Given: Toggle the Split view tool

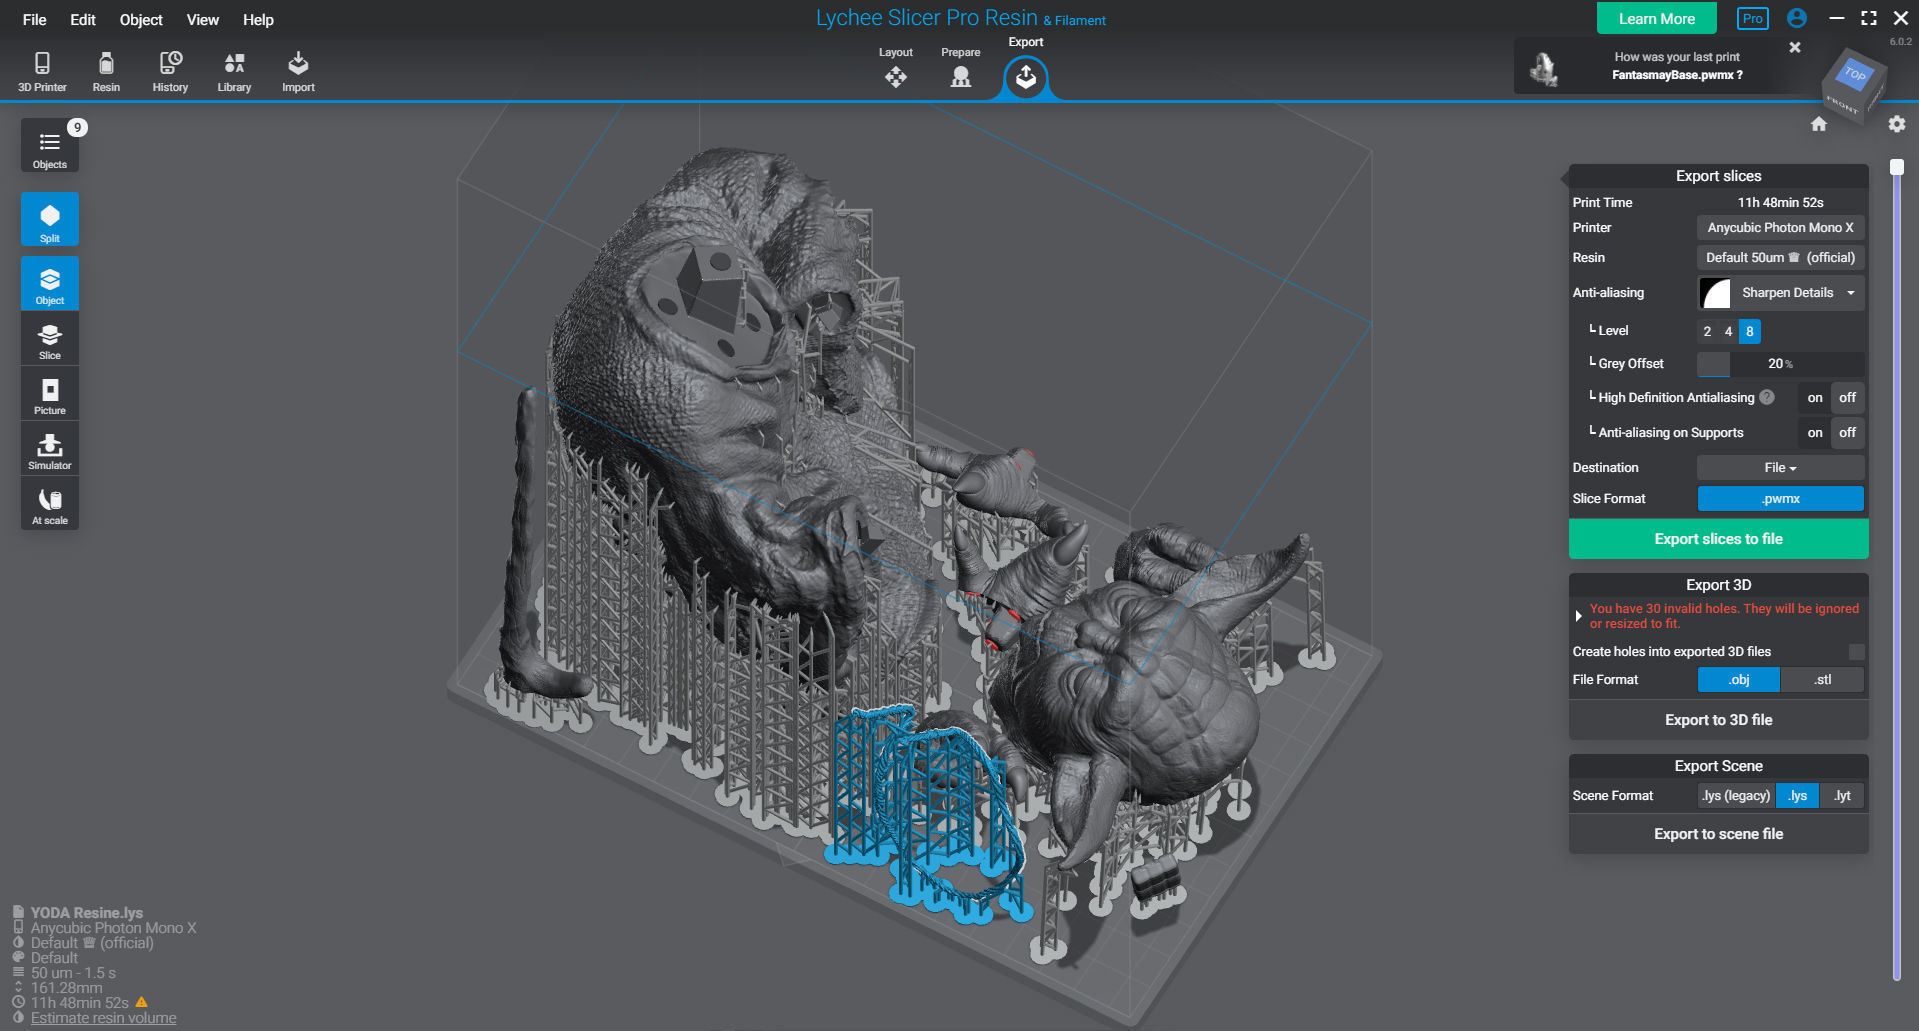Looking at the screenshot, I should [x=50, y=219].
